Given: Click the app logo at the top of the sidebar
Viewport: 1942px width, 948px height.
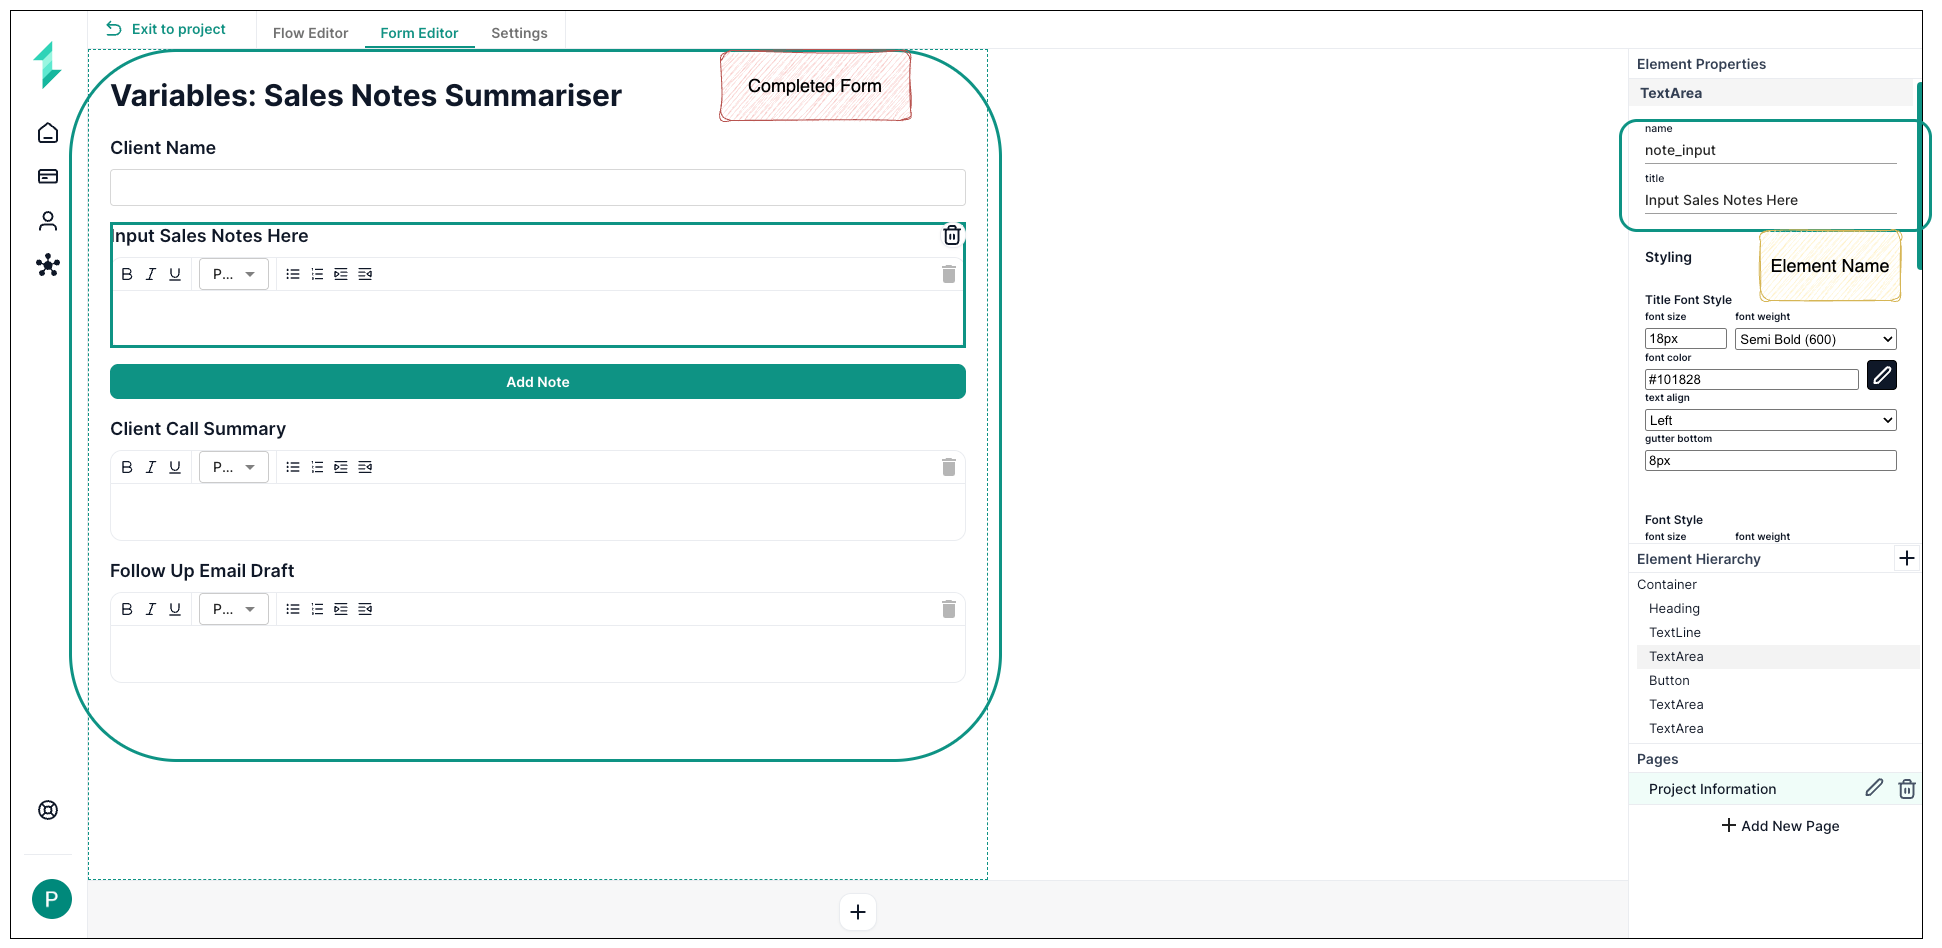Looking at the screenshot, I should click(47, 65).
